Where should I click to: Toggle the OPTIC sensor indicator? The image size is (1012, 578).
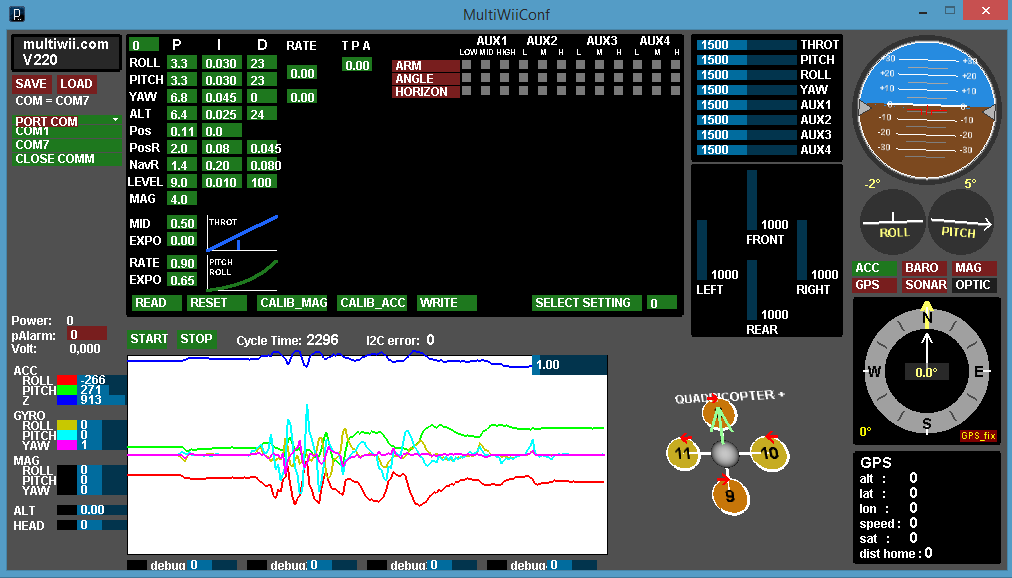coord(975,285)
